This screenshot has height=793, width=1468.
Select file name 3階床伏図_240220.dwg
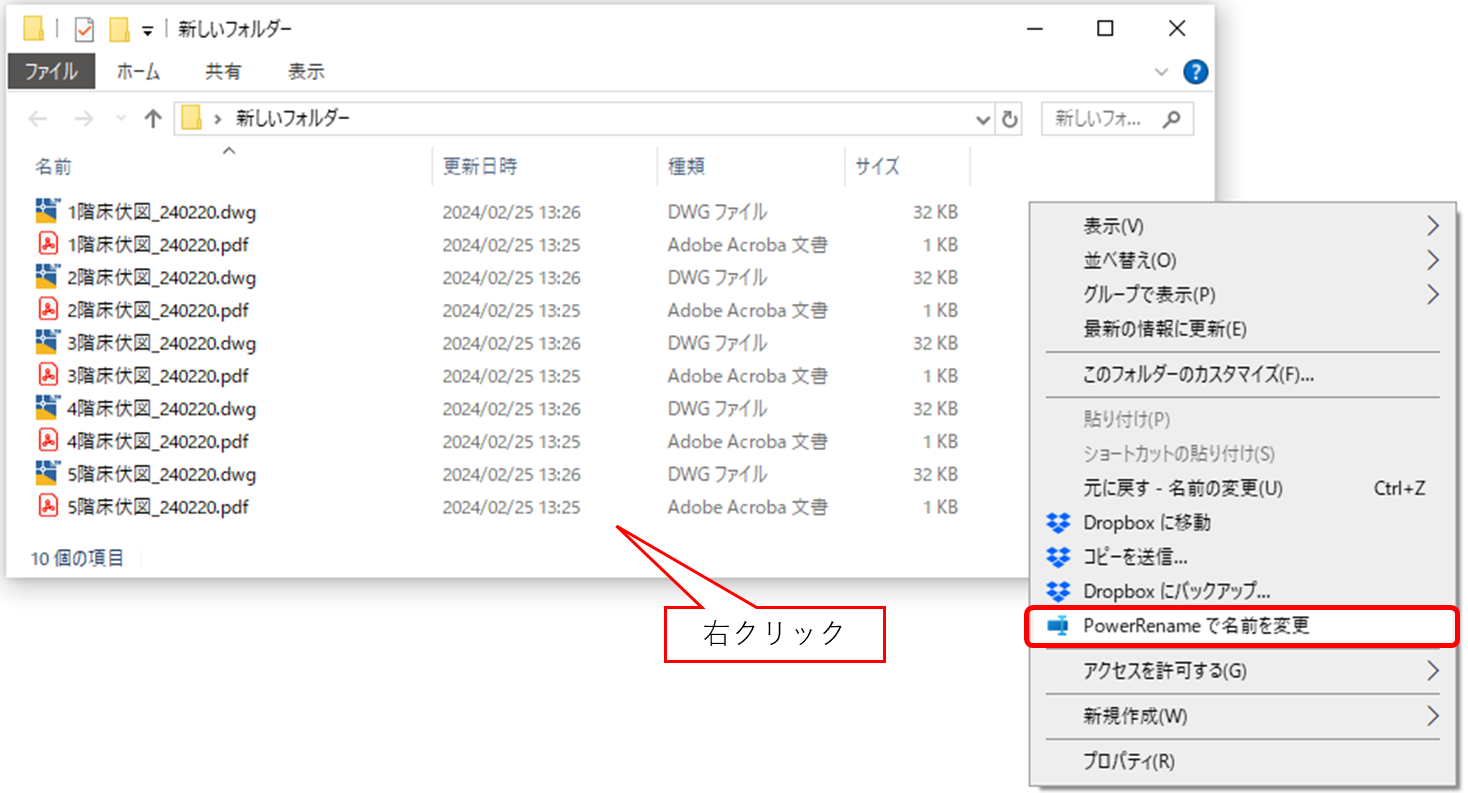(x=162, y=343)
